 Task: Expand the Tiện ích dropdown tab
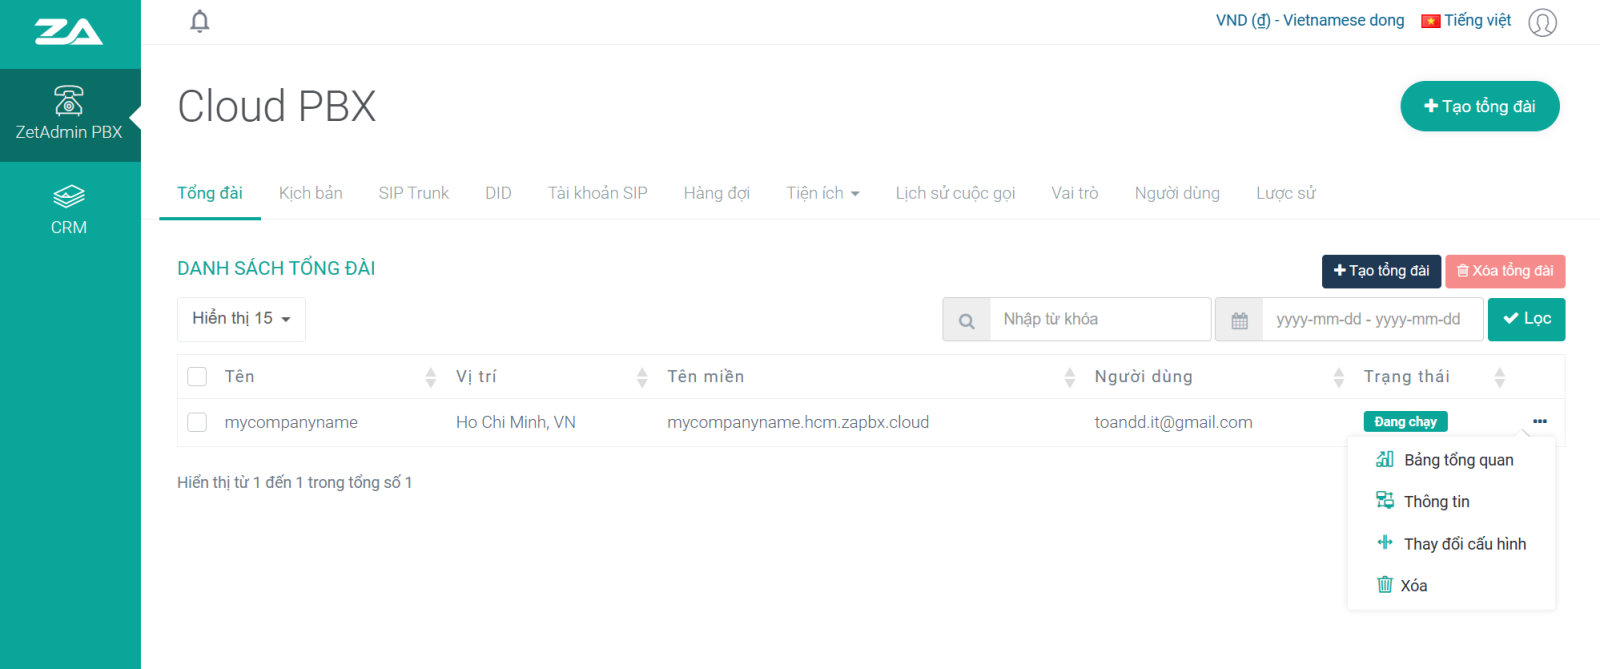(x=822, y=193)
